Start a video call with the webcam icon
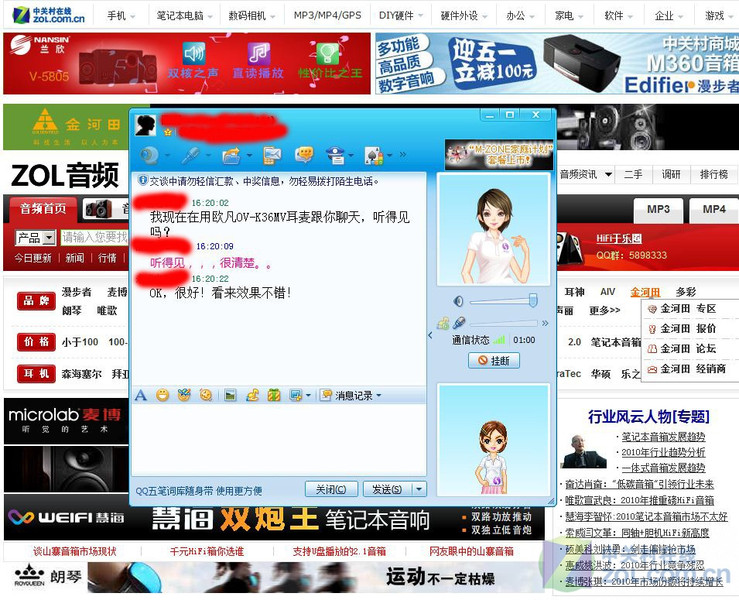 [x=150, y=155]
